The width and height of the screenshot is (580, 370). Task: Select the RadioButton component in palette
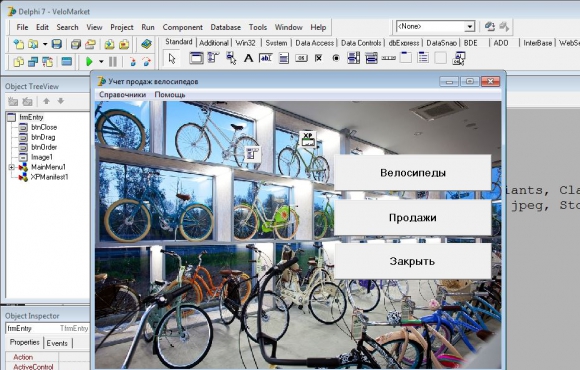[336, 58]
